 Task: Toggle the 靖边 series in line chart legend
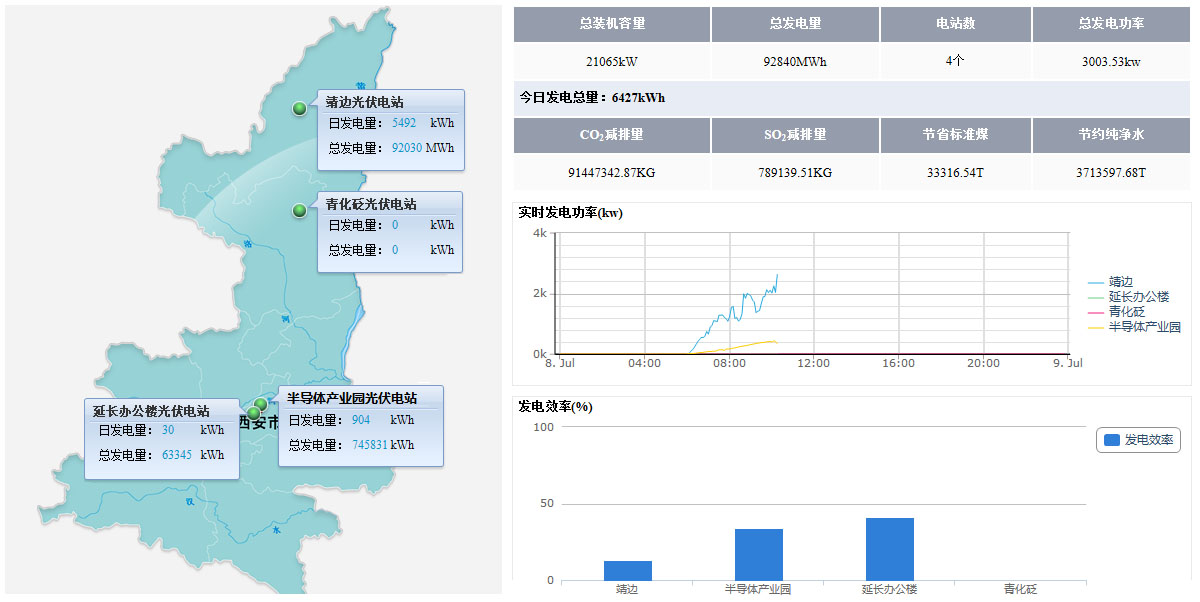(x=1120, y=282)
